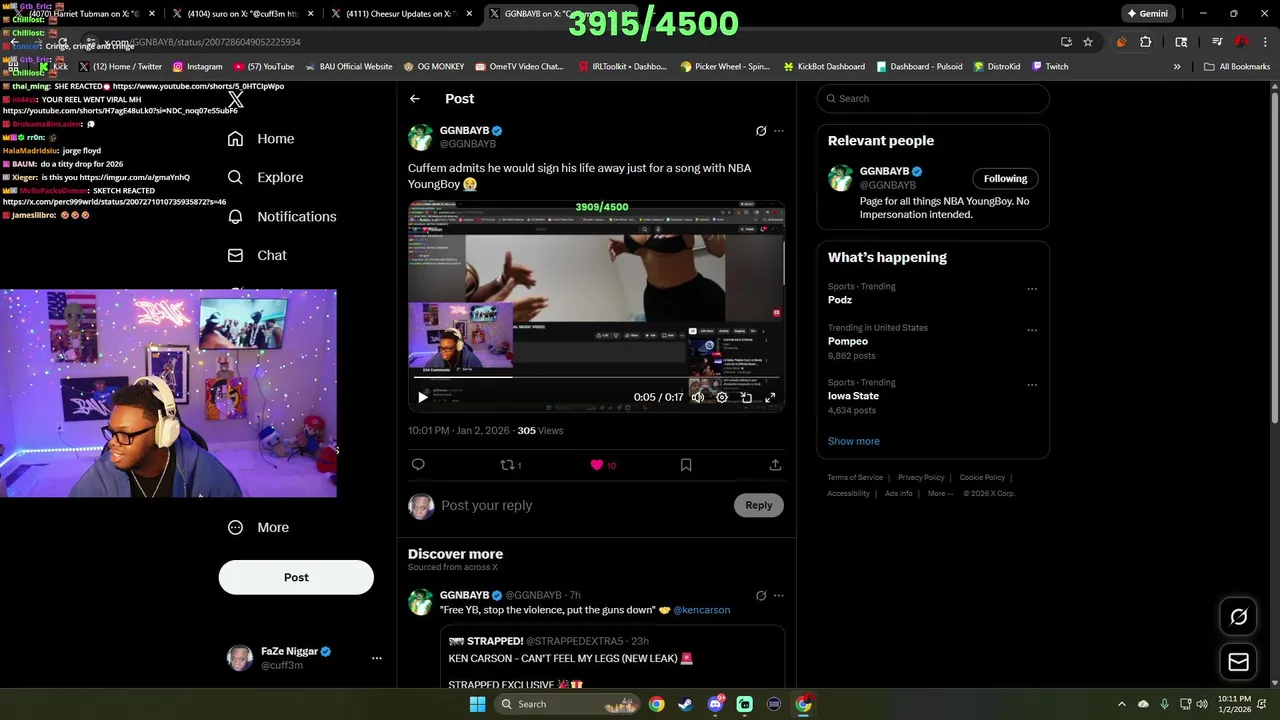
Task: Open the All Bookmarks folder
Action: [1237, 67]
